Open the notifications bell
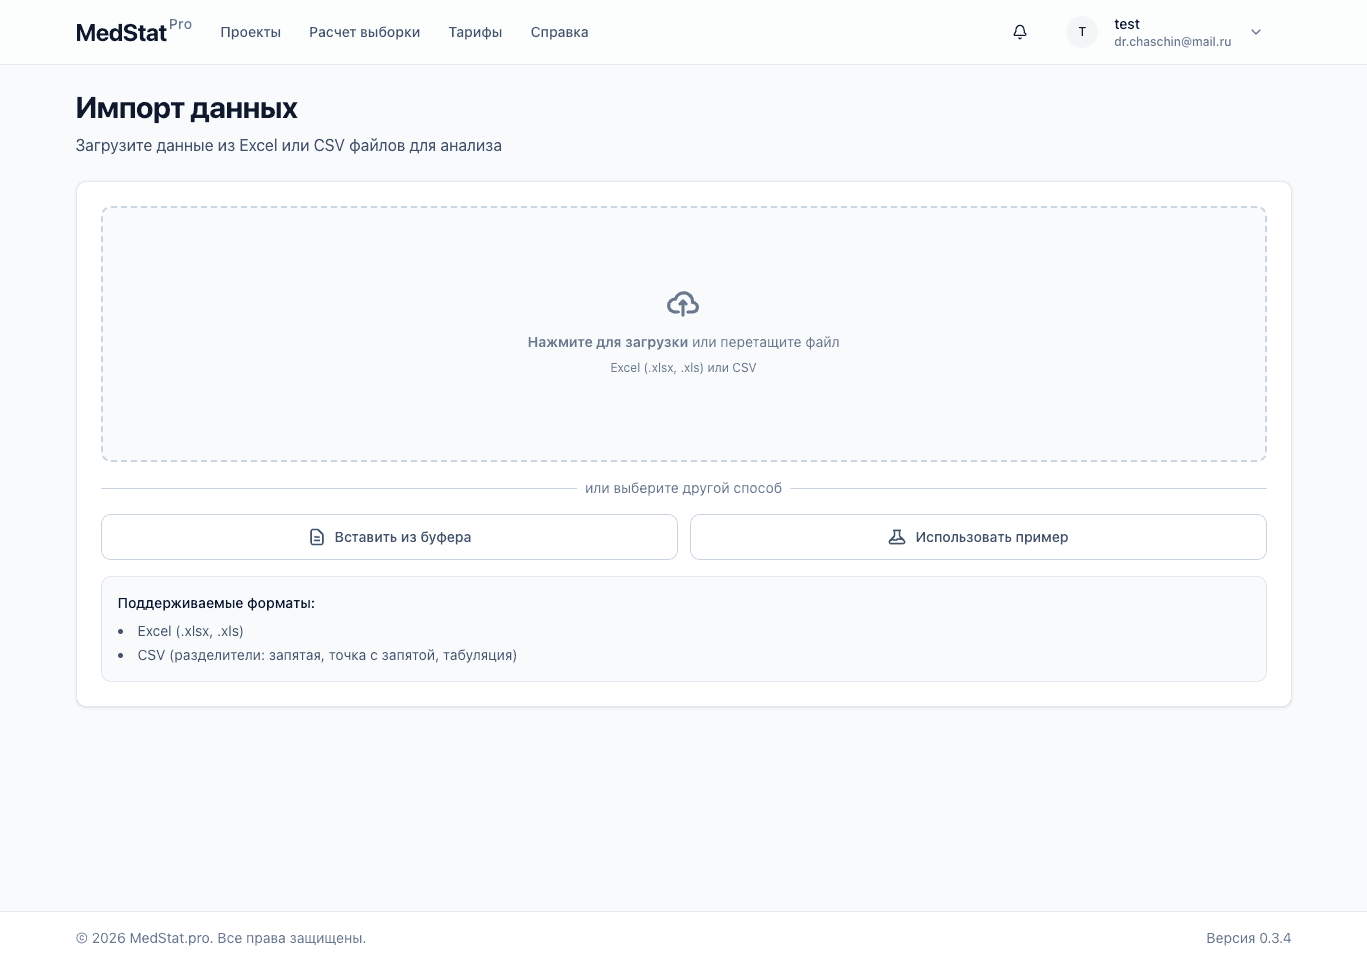Image resolution: width=1367 pixels, height=964 pixels. click(x=1020, y=32)
